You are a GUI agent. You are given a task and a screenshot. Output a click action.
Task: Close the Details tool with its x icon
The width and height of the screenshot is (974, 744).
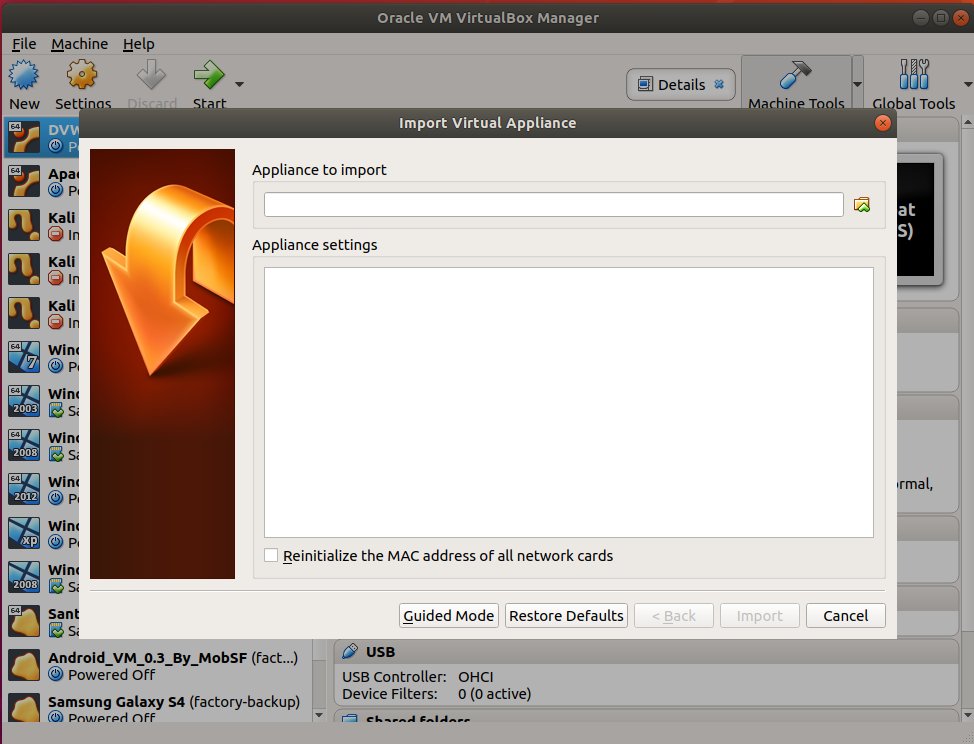719,84
